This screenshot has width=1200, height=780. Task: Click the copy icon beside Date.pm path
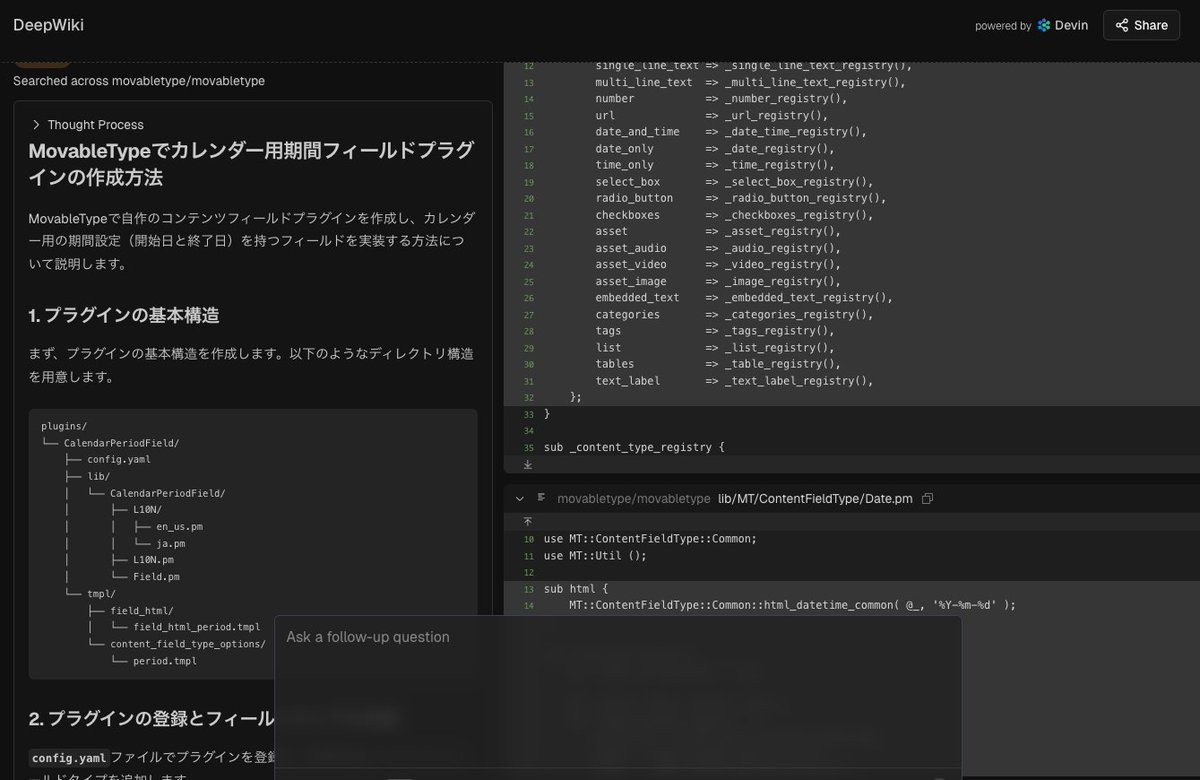point(927,498)
